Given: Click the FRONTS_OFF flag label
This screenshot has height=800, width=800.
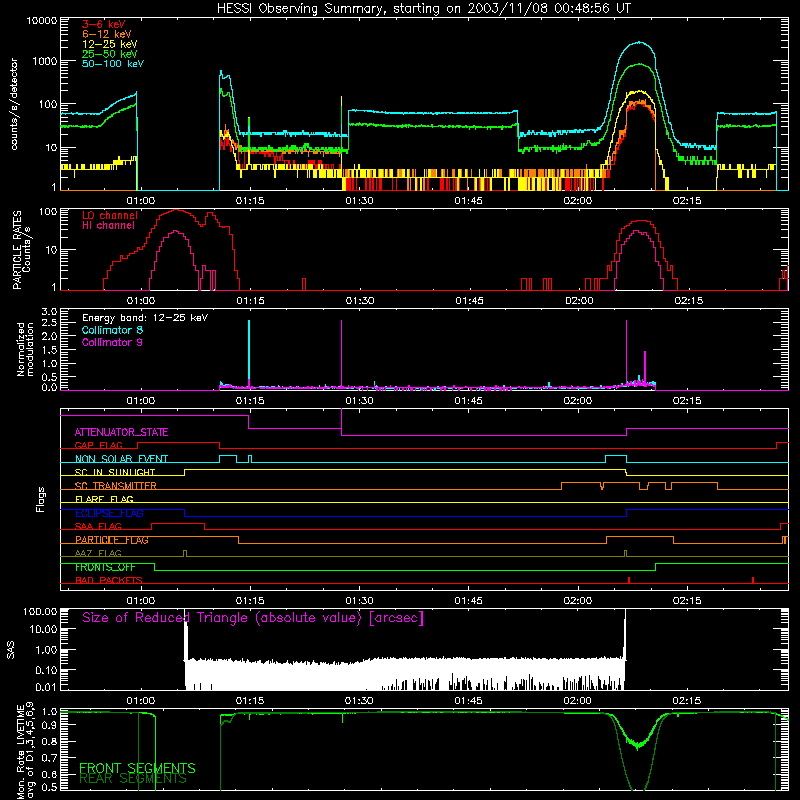Looking at the screenshot, I should 105,567.
